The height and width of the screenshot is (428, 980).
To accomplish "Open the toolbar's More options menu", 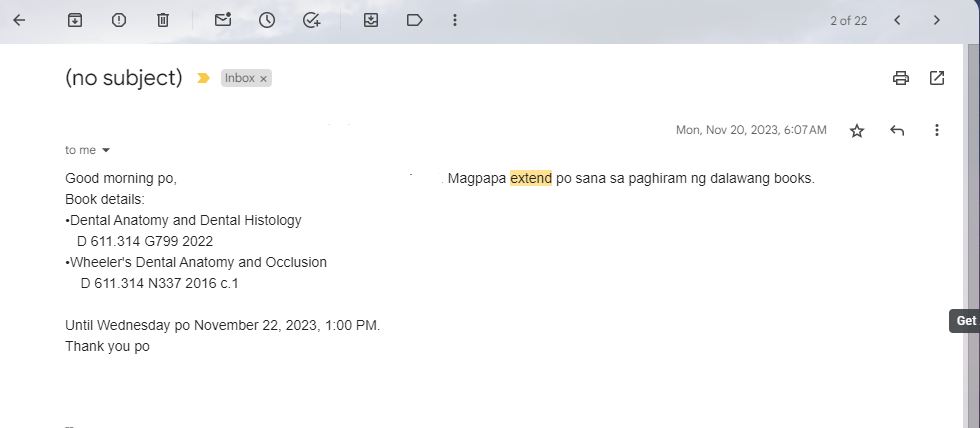I will tap(455, 20).
